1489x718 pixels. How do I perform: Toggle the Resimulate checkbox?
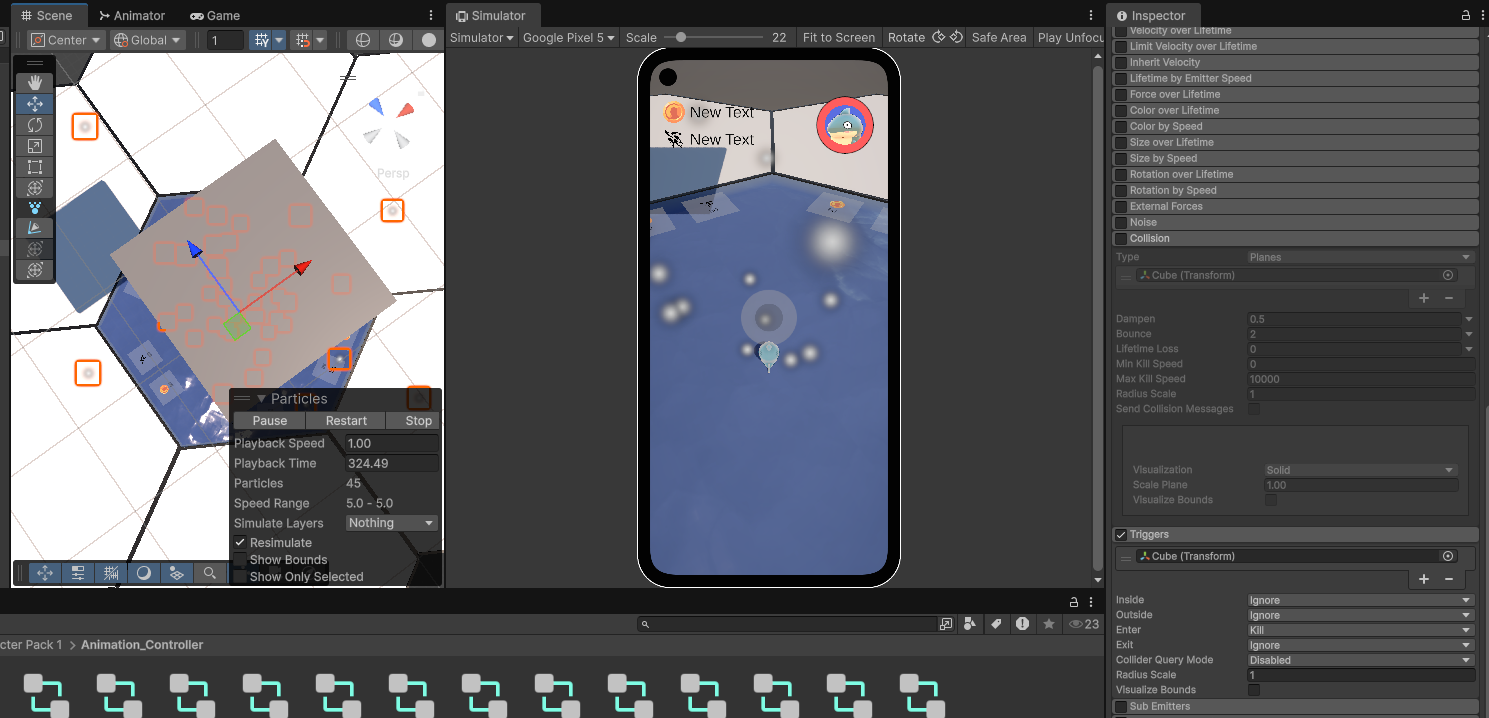click(x=240, y=542)
